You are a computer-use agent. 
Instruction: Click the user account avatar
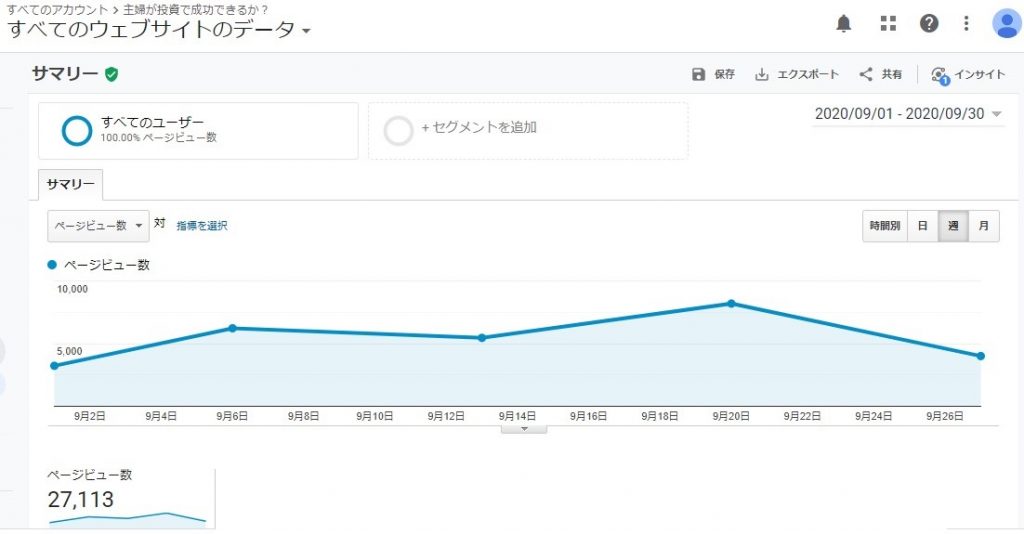pyautogui.click(x=1005, y=23)
